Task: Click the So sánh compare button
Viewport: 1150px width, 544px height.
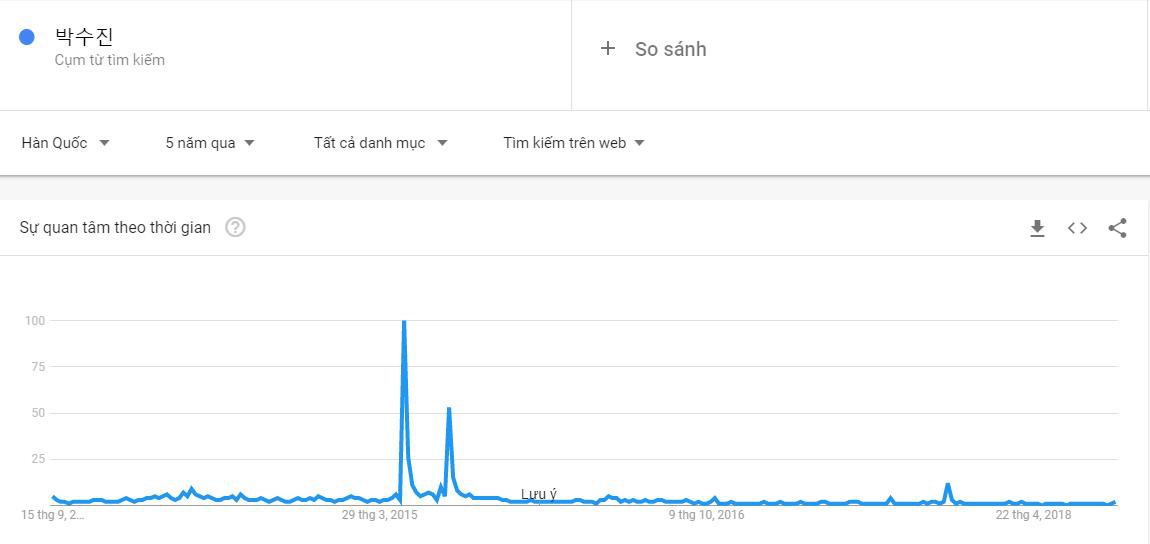Action: [x=670, y=49]
